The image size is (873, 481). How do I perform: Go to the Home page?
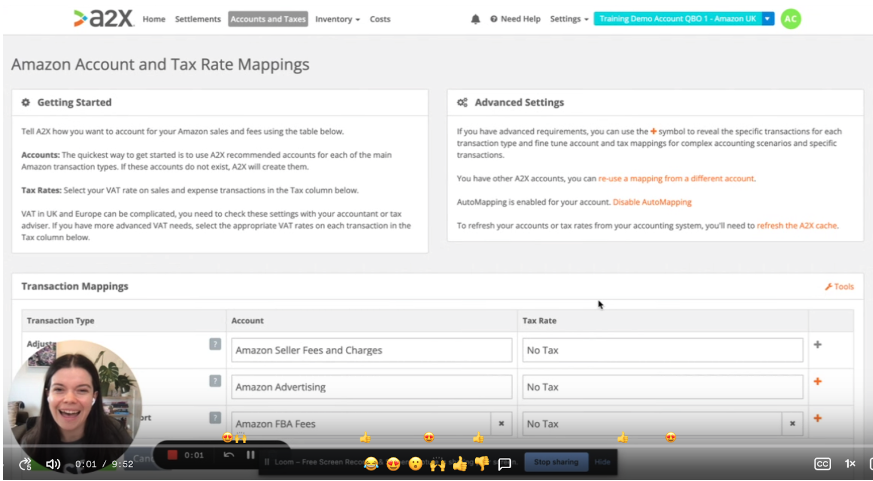154,19
